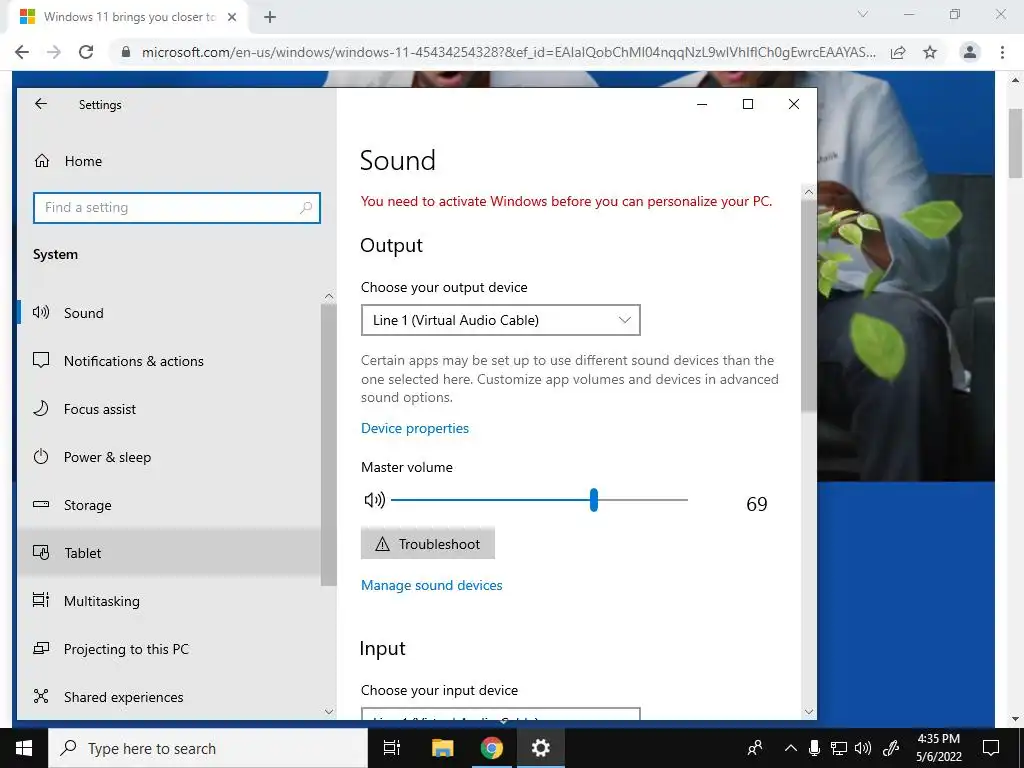Click the Troubleshoot button
The width and height of the screenshot is (1024, 768).
click(428, 544)
